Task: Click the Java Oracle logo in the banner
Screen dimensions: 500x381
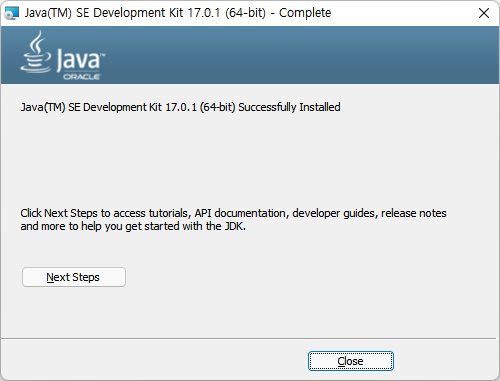Action: point(63,55)
